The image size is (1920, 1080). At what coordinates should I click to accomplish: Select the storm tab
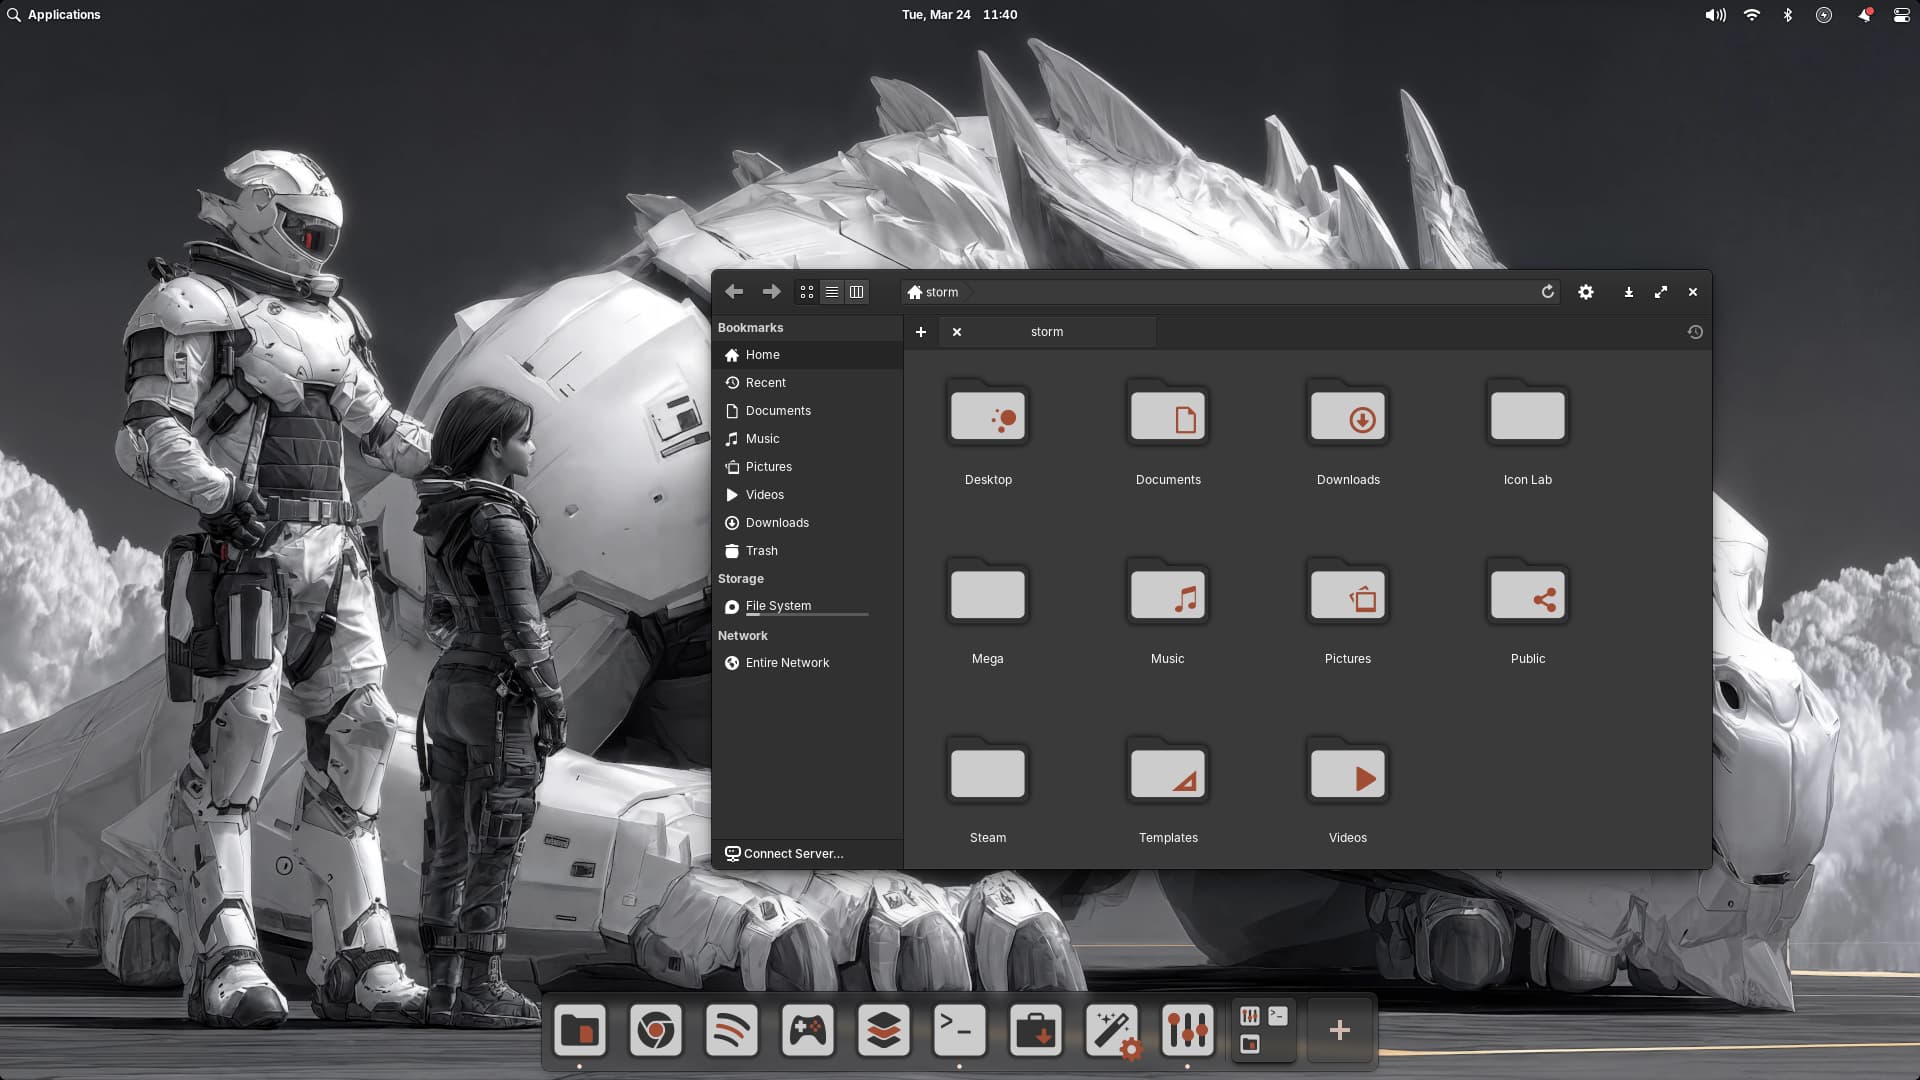pyautogui.click(x=1047, y=332)
